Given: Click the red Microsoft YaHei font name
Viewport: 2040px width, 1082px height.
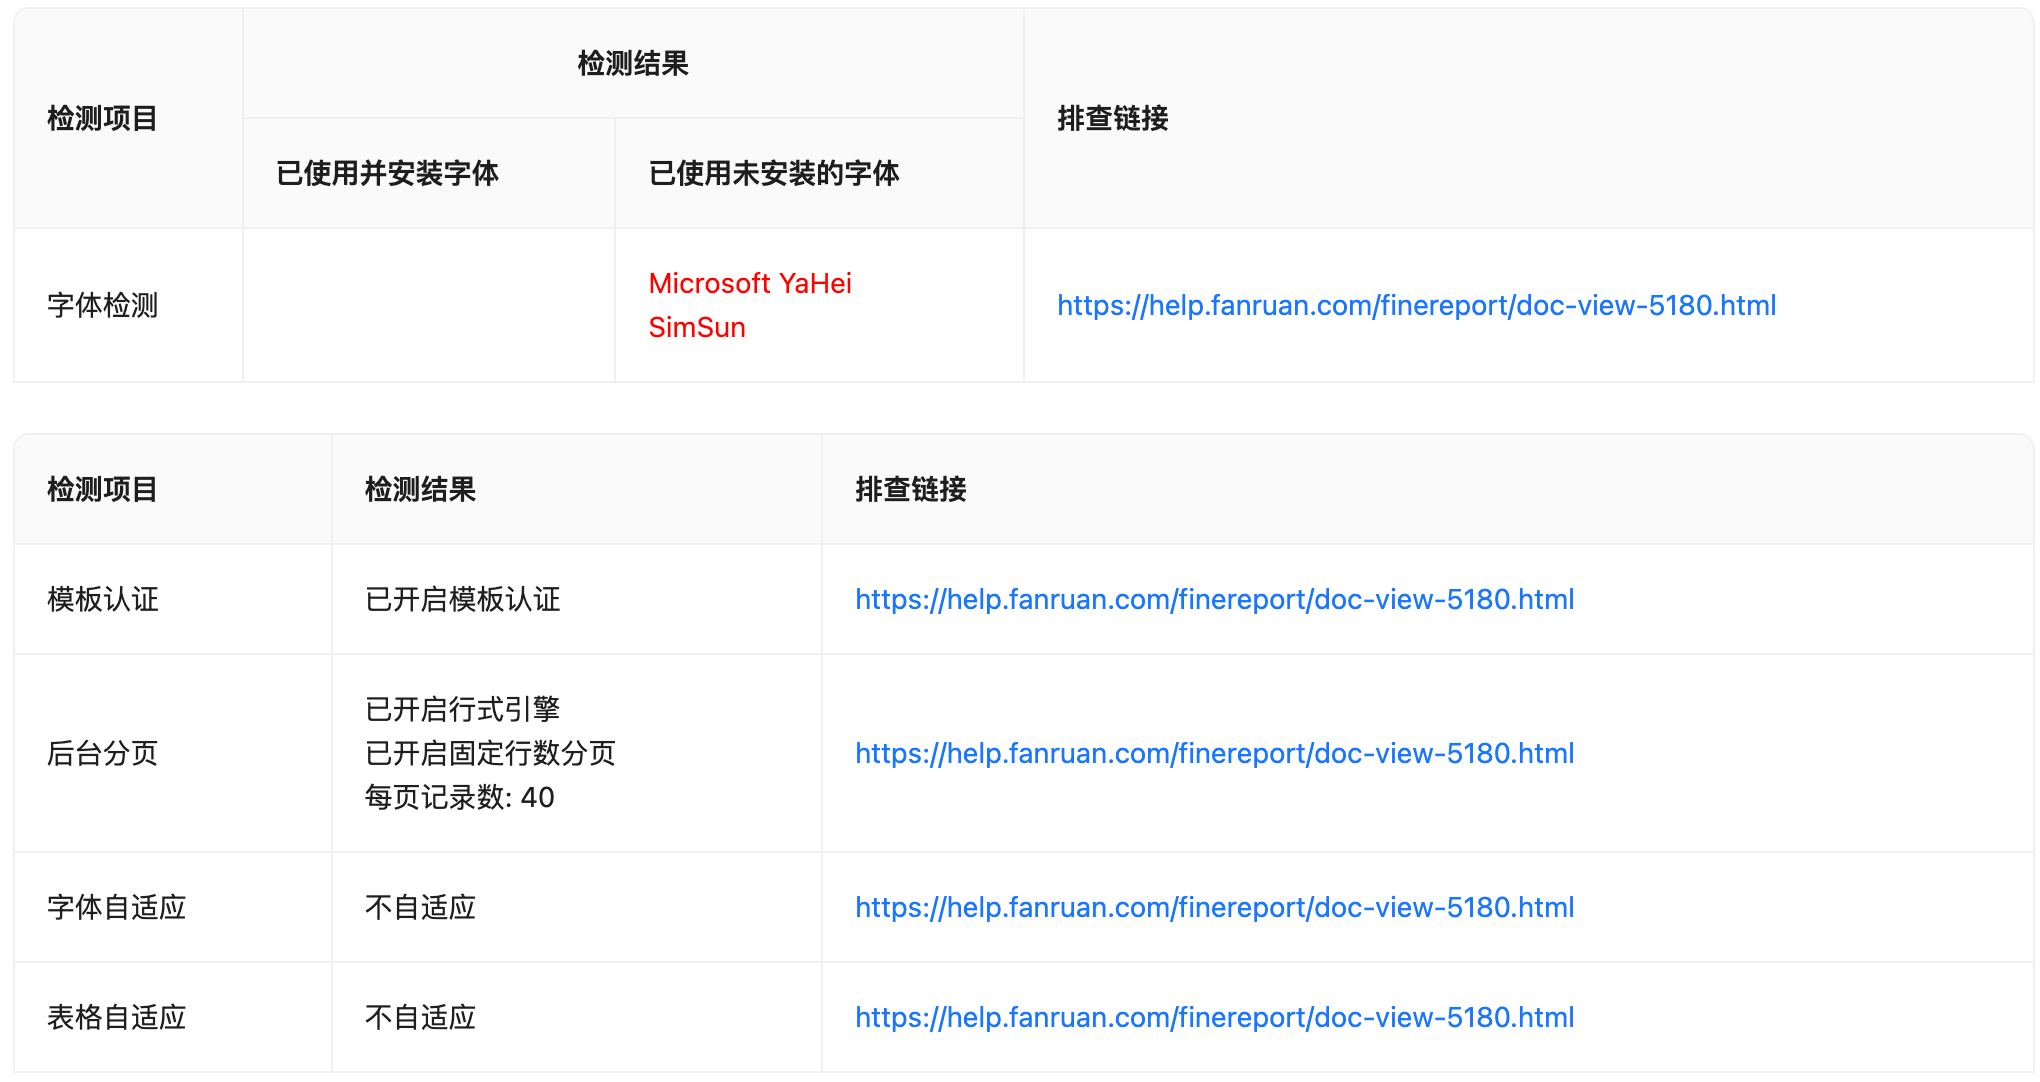Looking at the screenshot, I should click(x=750, y=283).
